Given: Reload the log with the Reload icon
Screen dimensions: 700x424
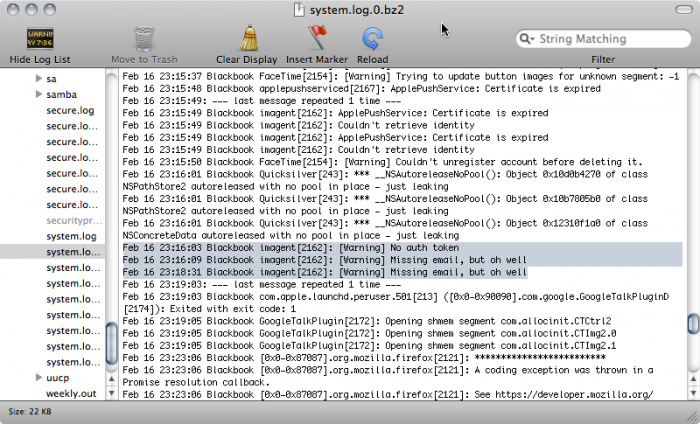Looking at the screenshot, I should [373, 39].
